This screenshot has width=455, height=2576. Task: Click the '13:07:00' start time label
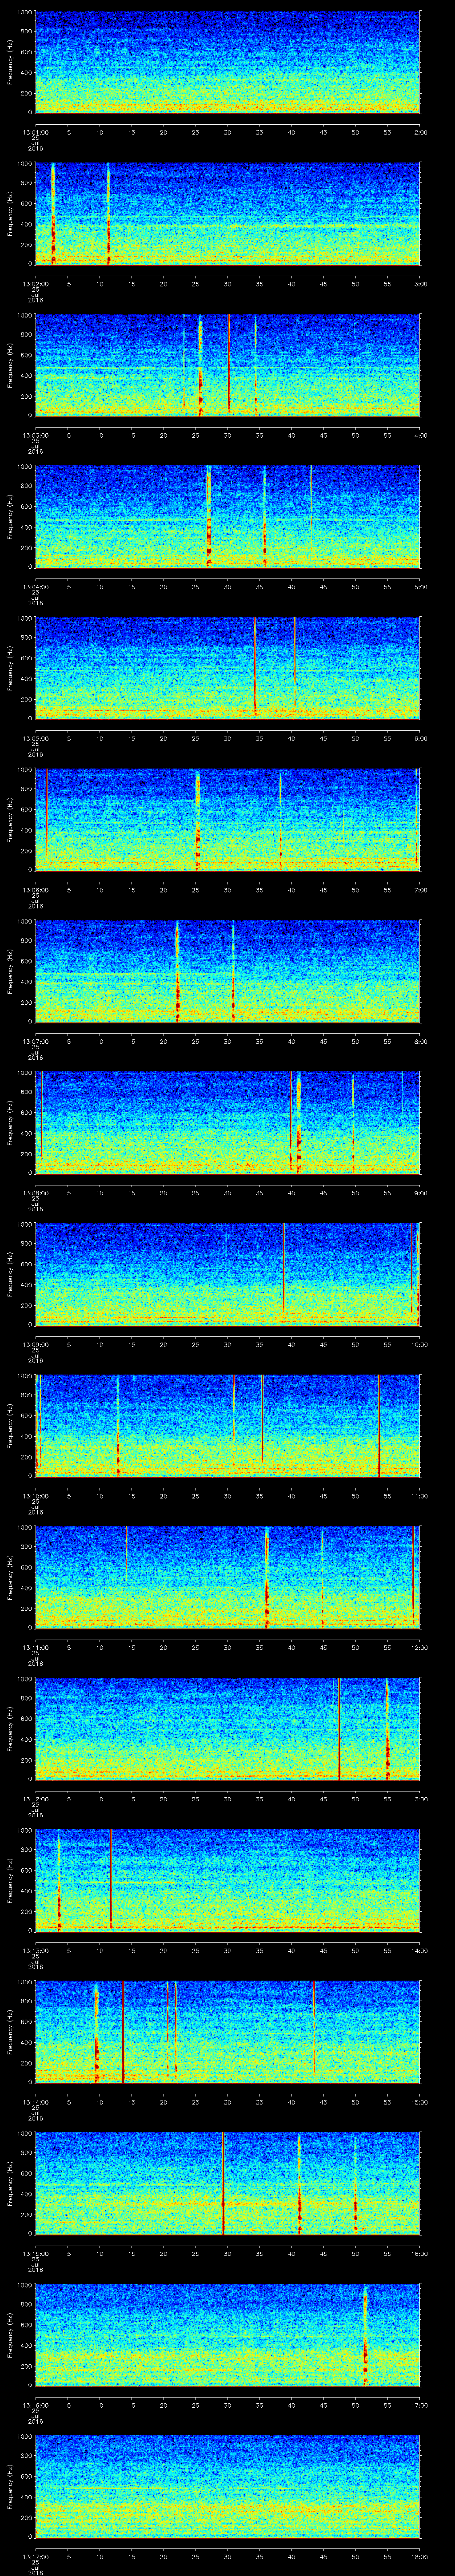tap(35, 1041)
